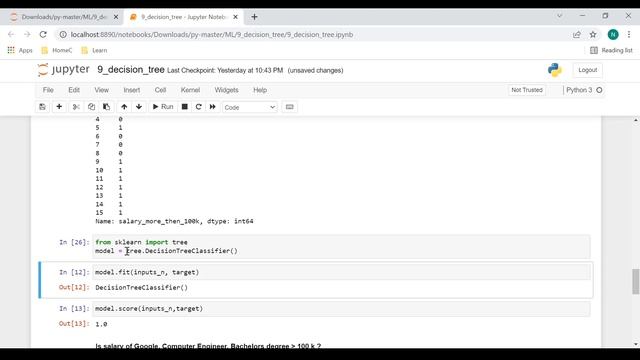
Task: Open Chrome three-dot menu
Action: point(629,35)
